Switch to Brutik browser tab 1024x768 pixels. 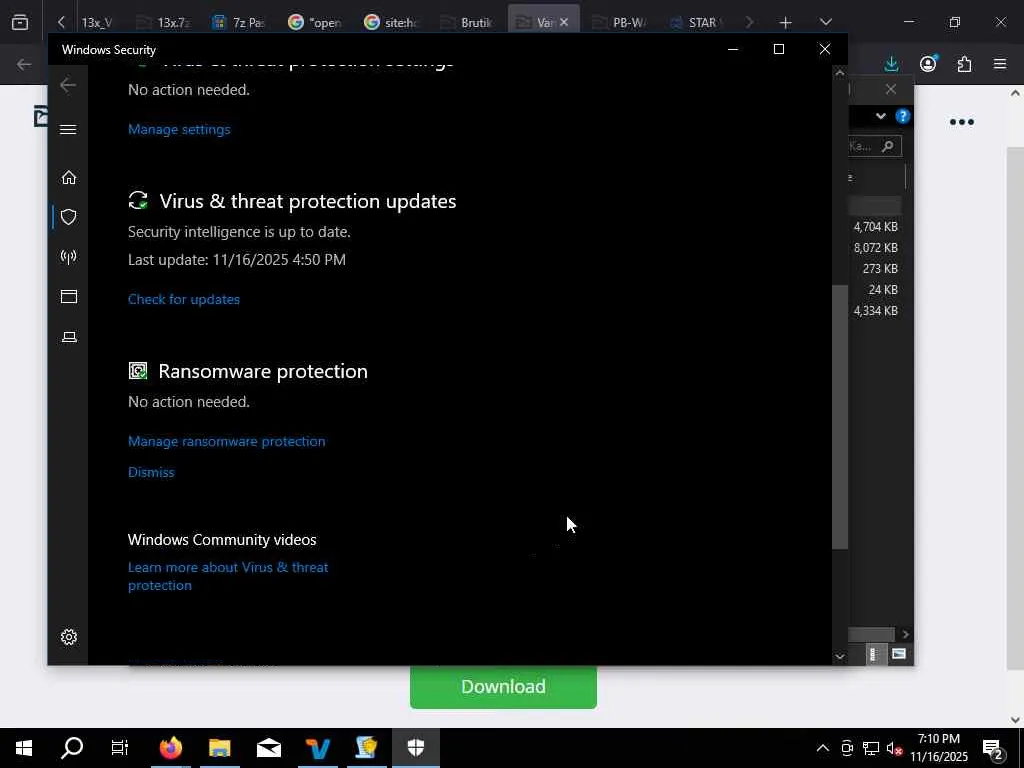[466, 22]
